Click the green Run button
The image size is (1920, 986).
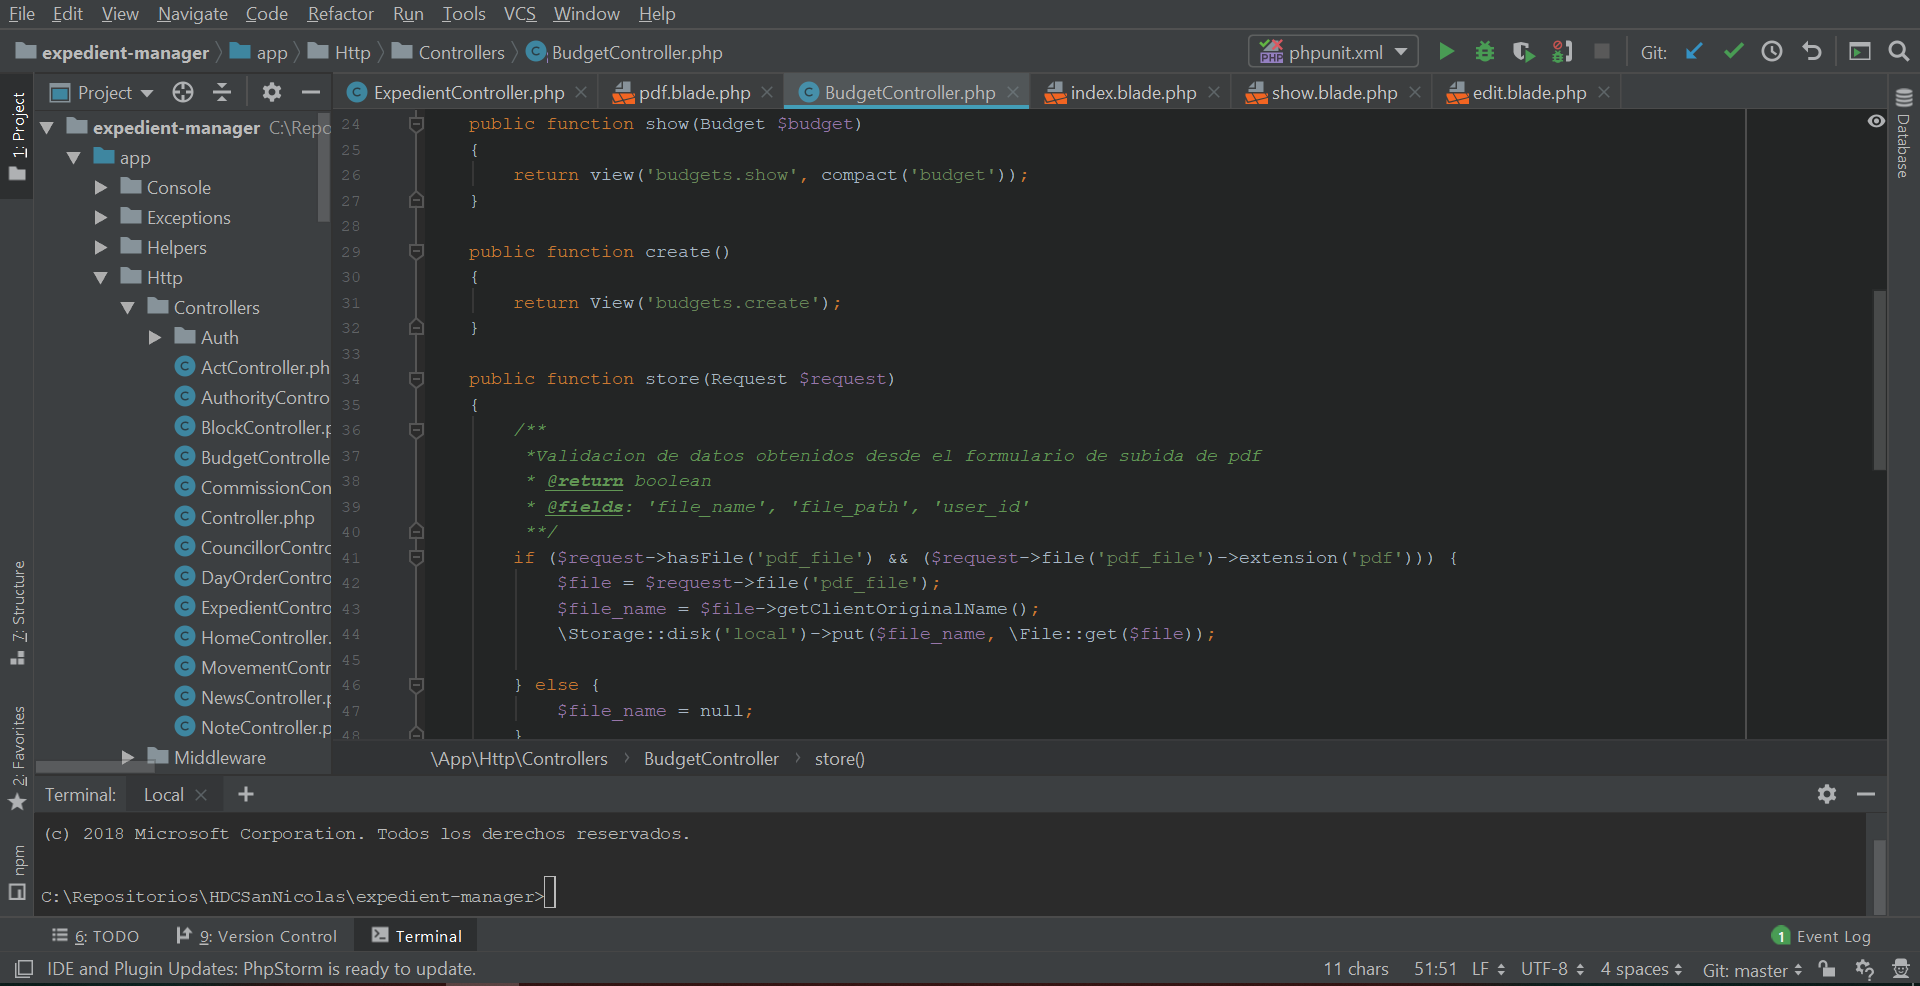(x=1446, y=52)
